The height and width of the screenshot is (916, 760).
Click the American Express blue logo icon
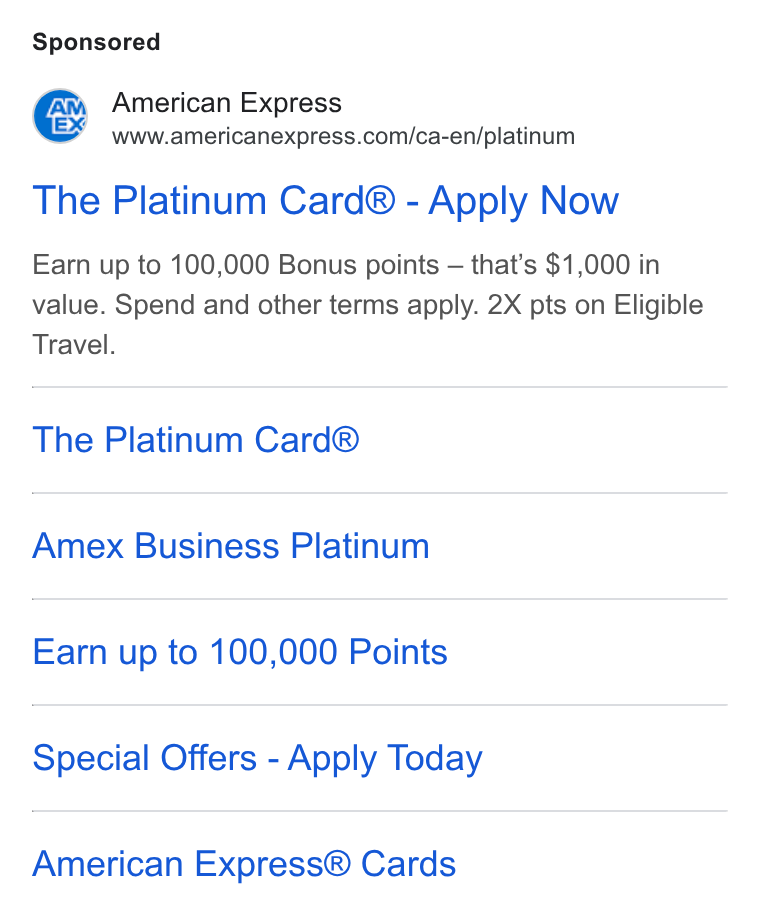pos(60,116)
